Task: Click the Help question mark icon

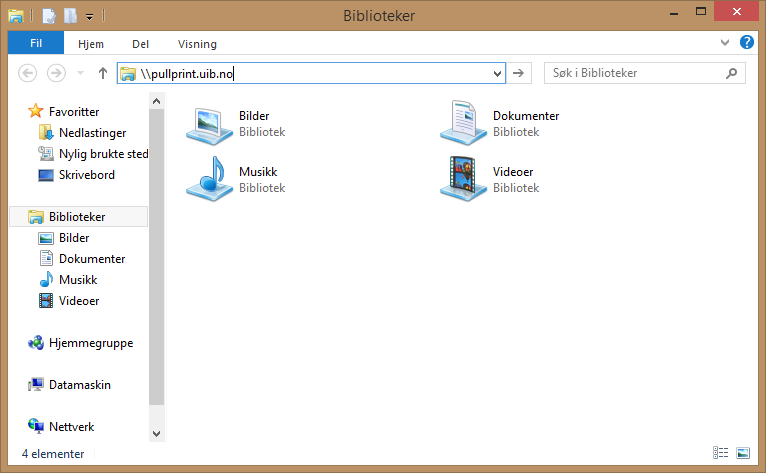Action: [746, 43]
